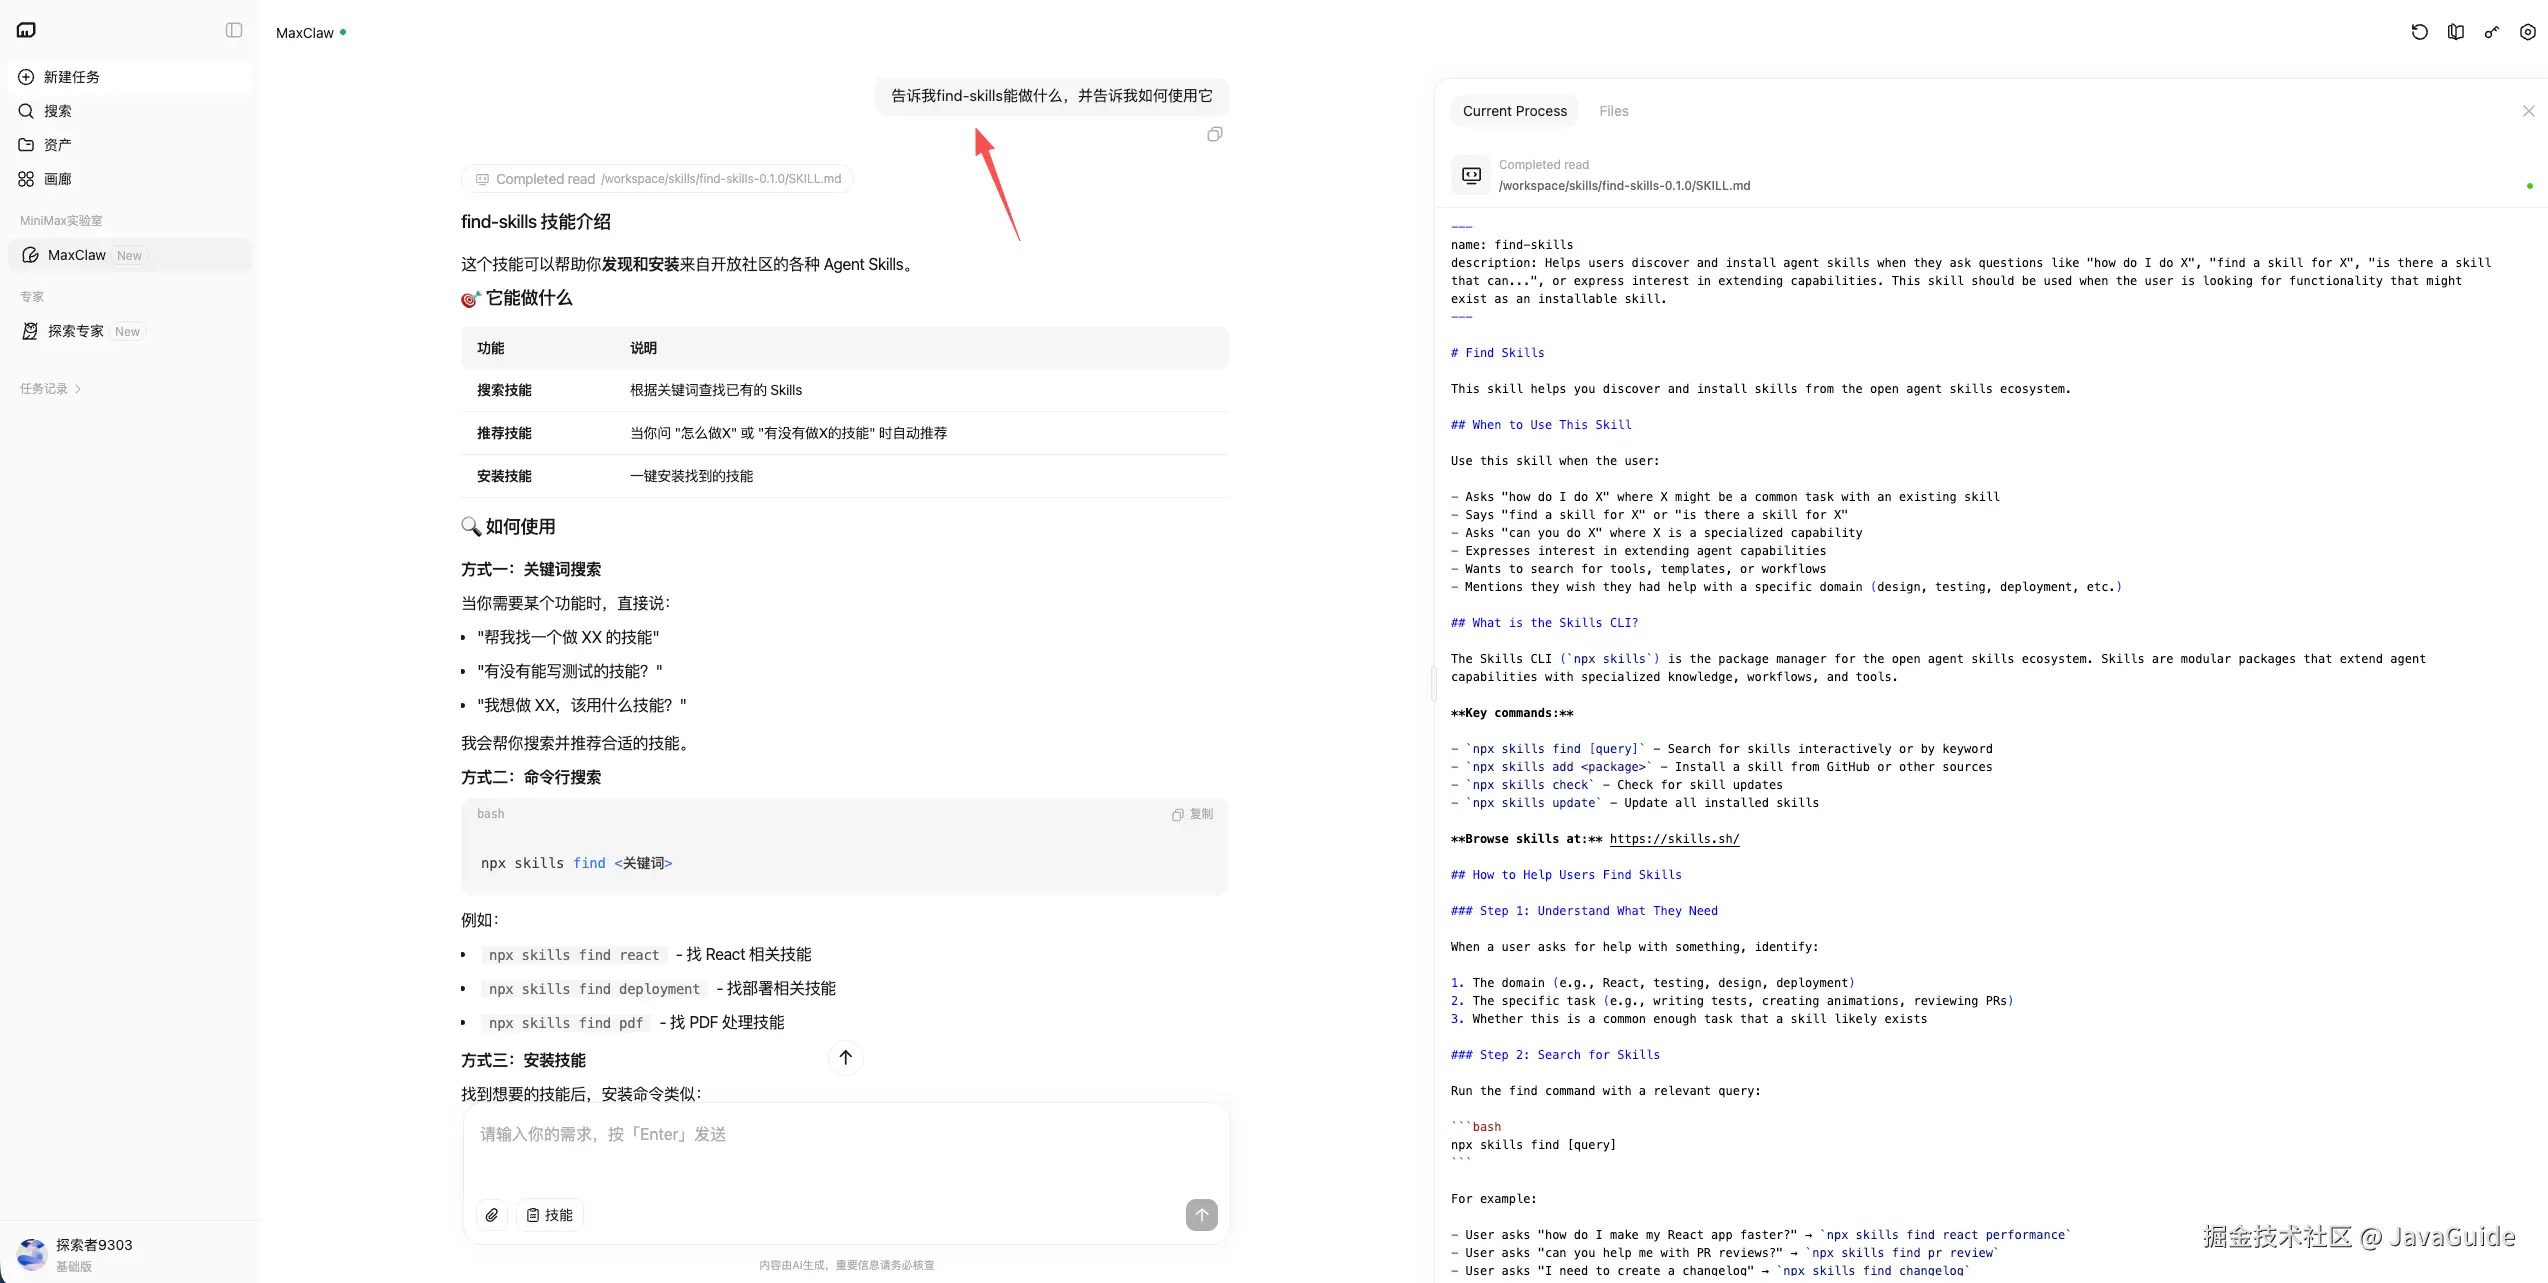Select the Current Process tab

[1514, 111]
